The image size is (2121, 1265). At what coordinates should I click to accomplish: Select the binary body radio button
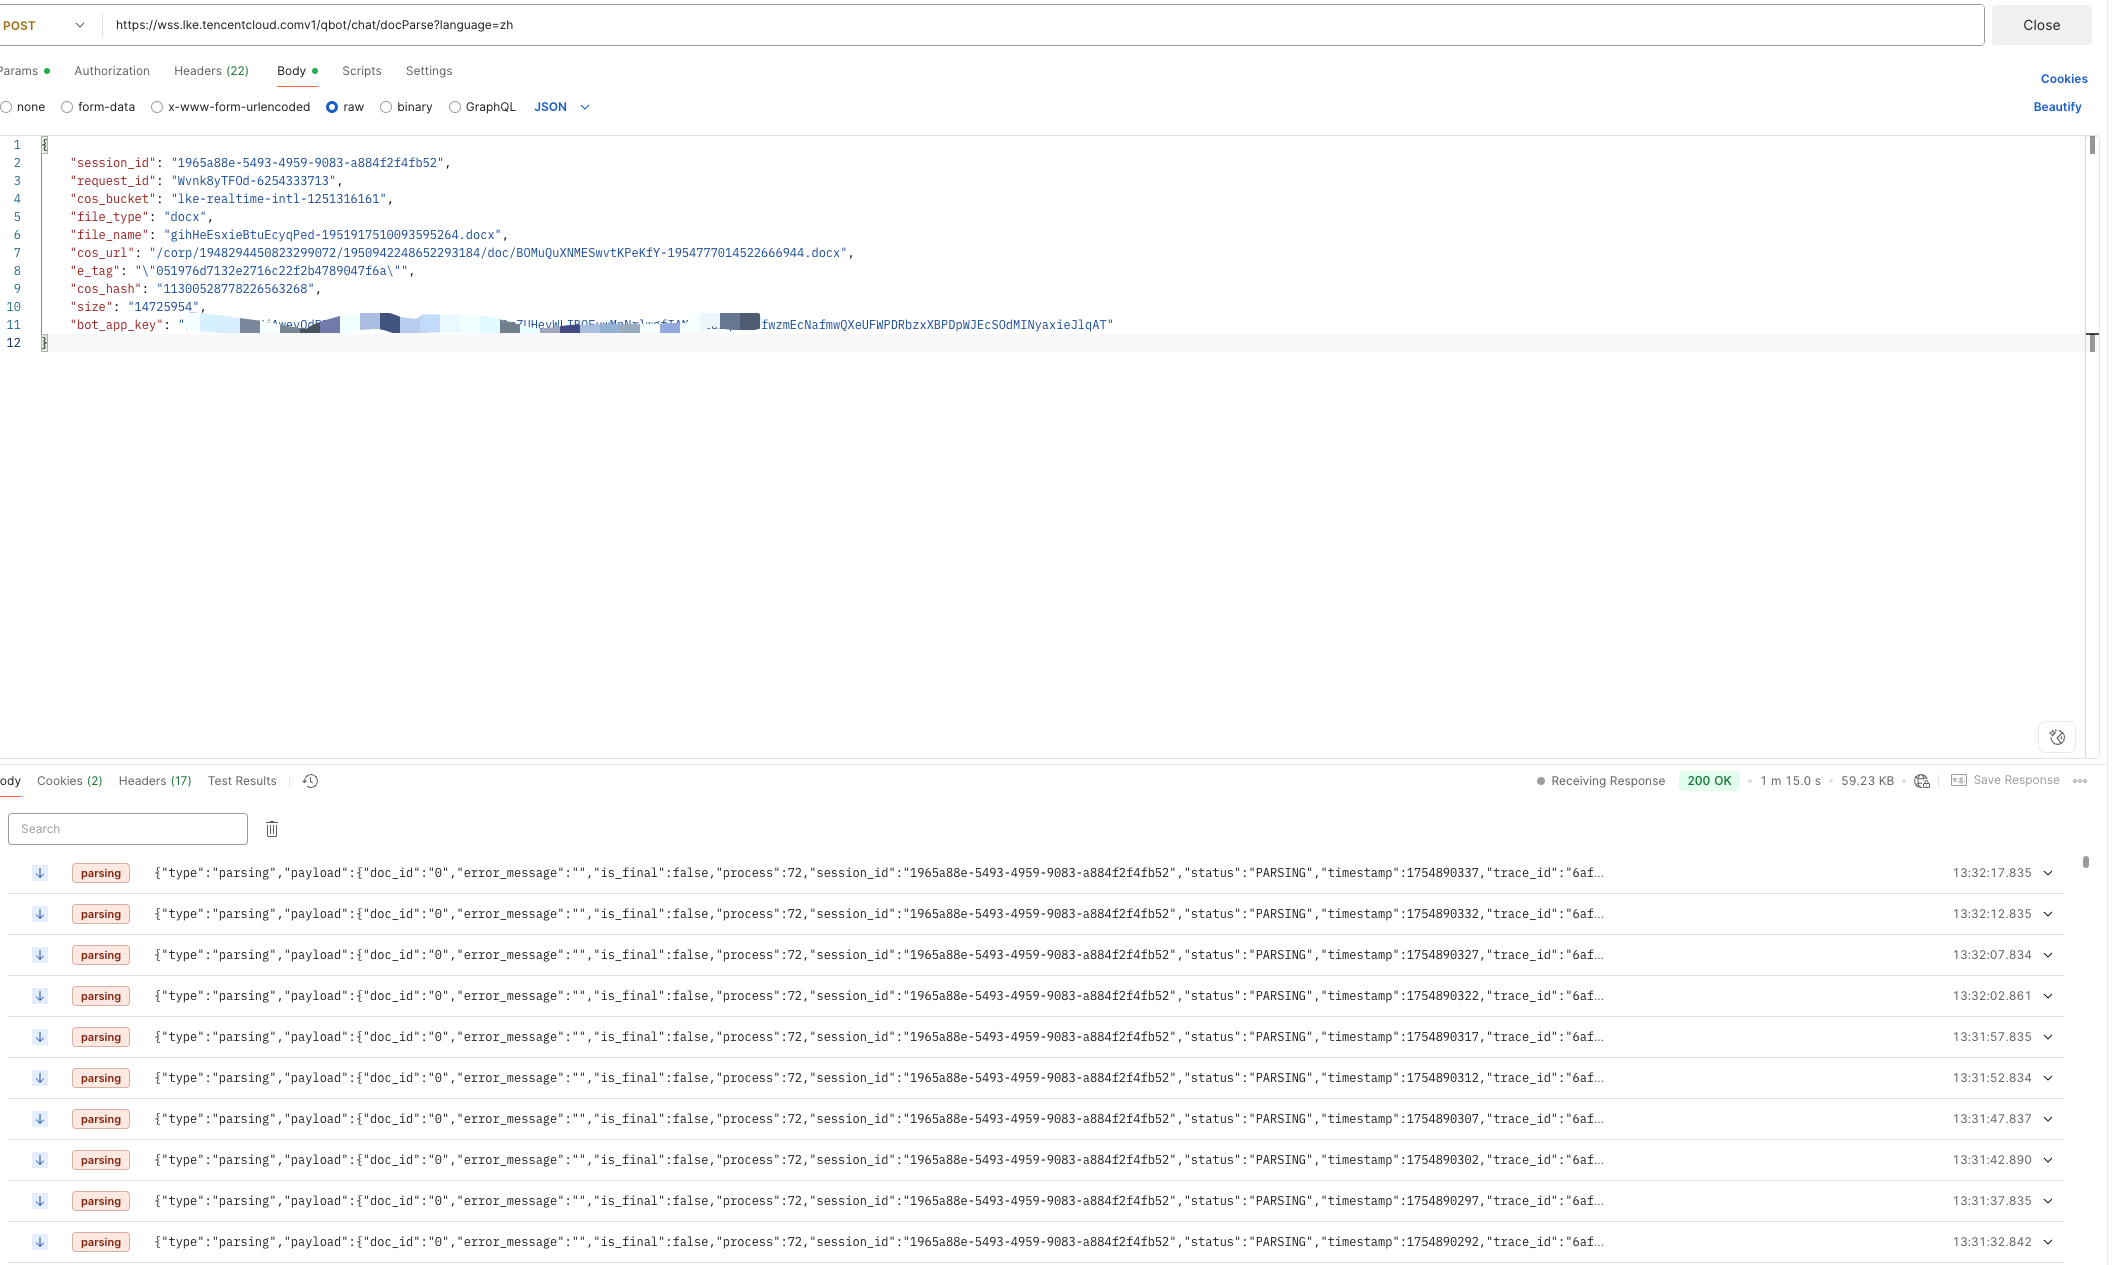(x=386, y=107)
